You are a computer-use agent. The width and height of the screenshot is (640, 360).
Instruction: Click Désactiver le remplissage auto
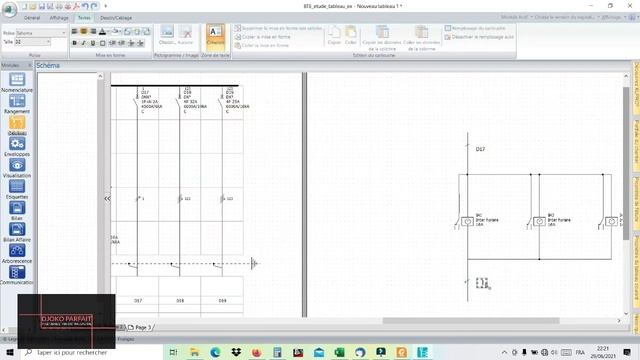pos(479,37)
